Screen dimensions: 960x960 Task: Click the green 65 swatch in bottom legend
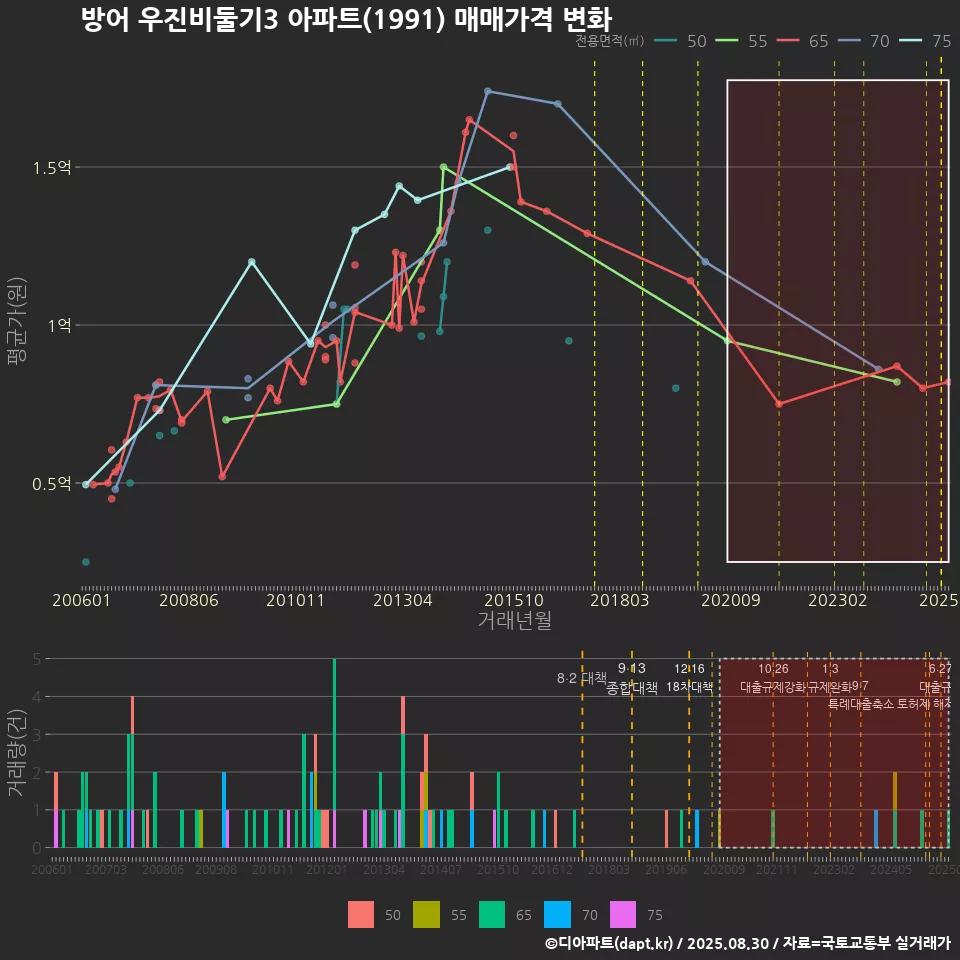[x=492, y=915]
